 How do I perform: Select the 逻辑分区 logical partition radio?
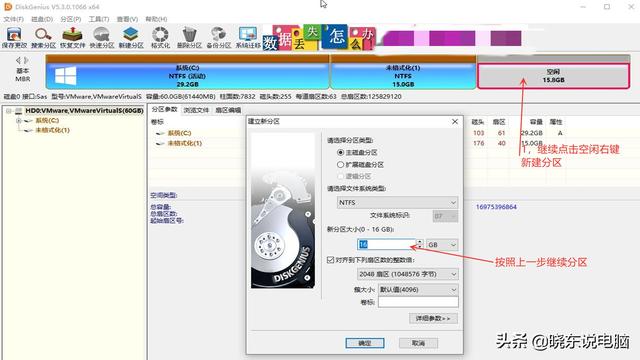coord(340,176)
